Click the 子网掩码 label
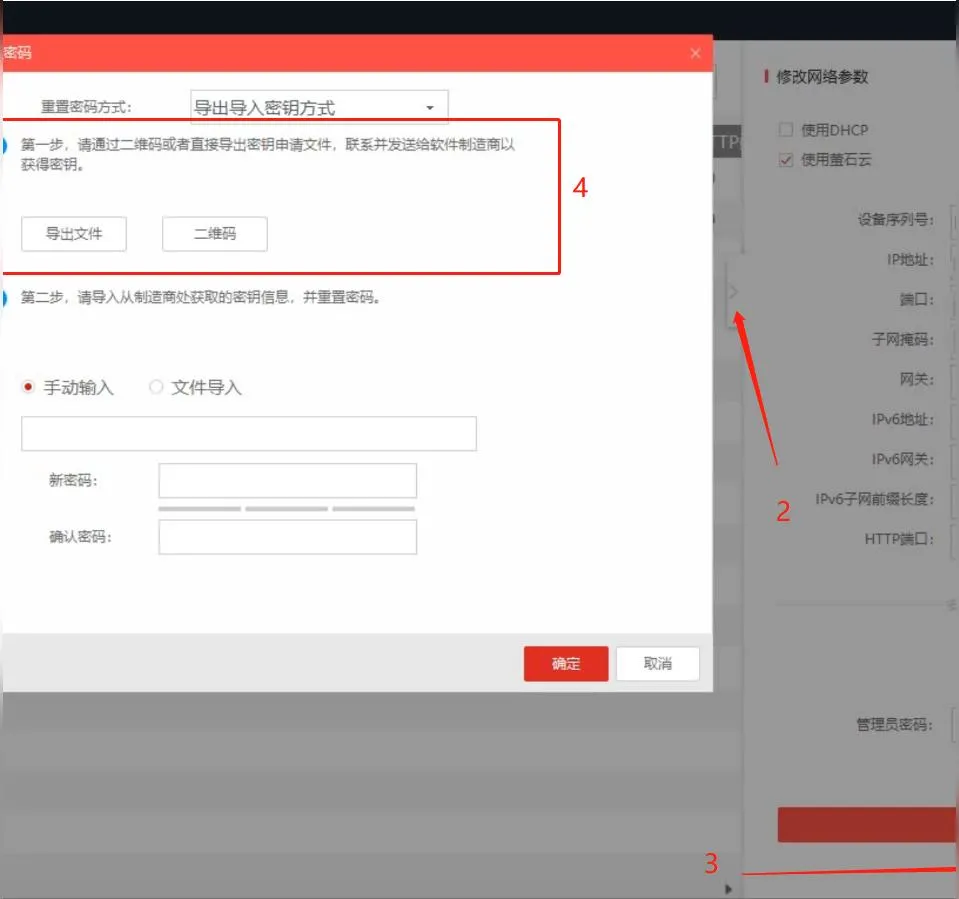This screenshot has width=959, height=899. (903, 339)
